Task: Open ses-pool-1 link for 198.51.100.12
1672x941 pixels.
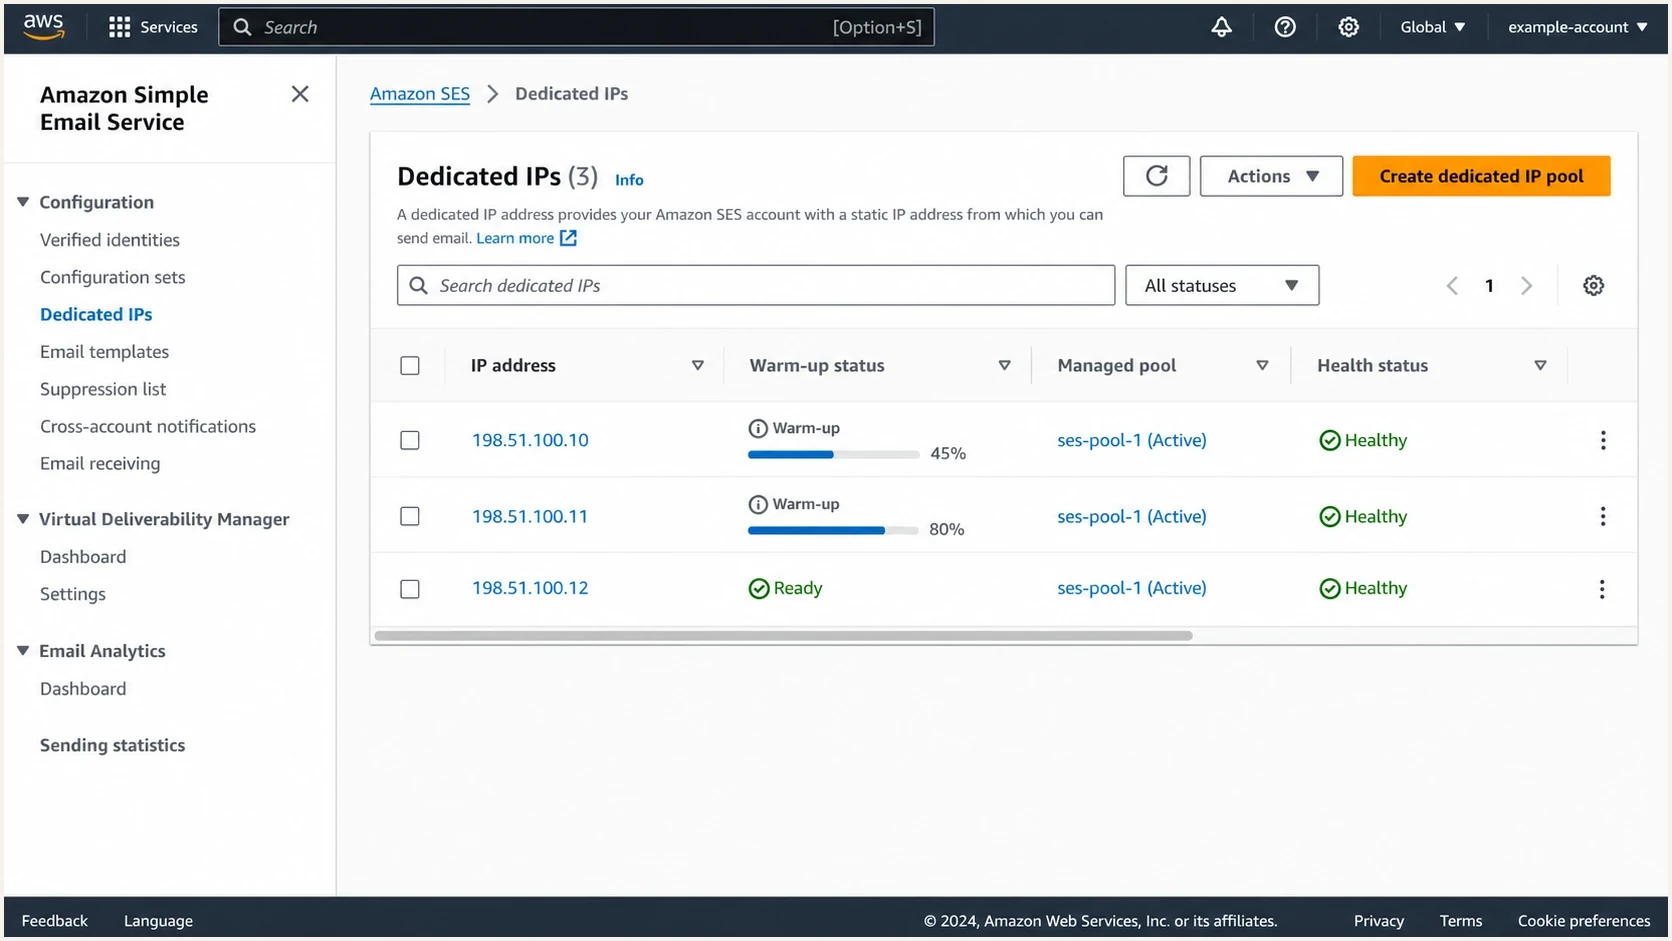Action: coord(1132,588)
